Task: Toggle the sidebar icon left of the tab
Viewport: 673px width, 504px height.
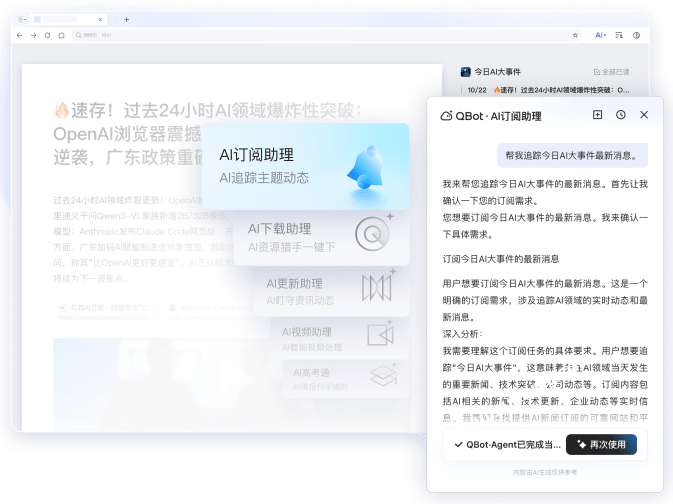Action: click(x=23, y=19)
